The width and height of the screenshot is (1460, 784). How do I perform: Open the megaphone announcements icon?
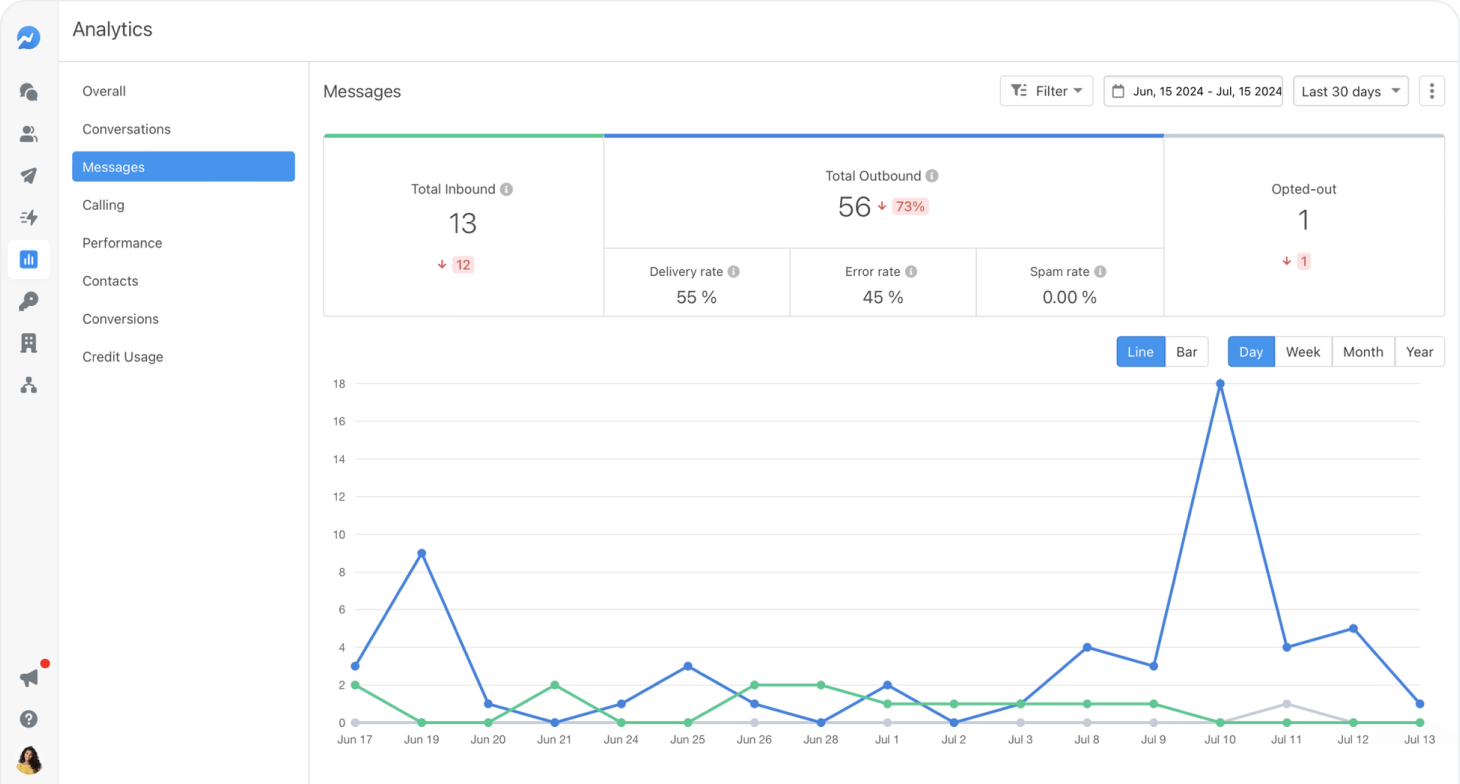click(x=29, y=677)
